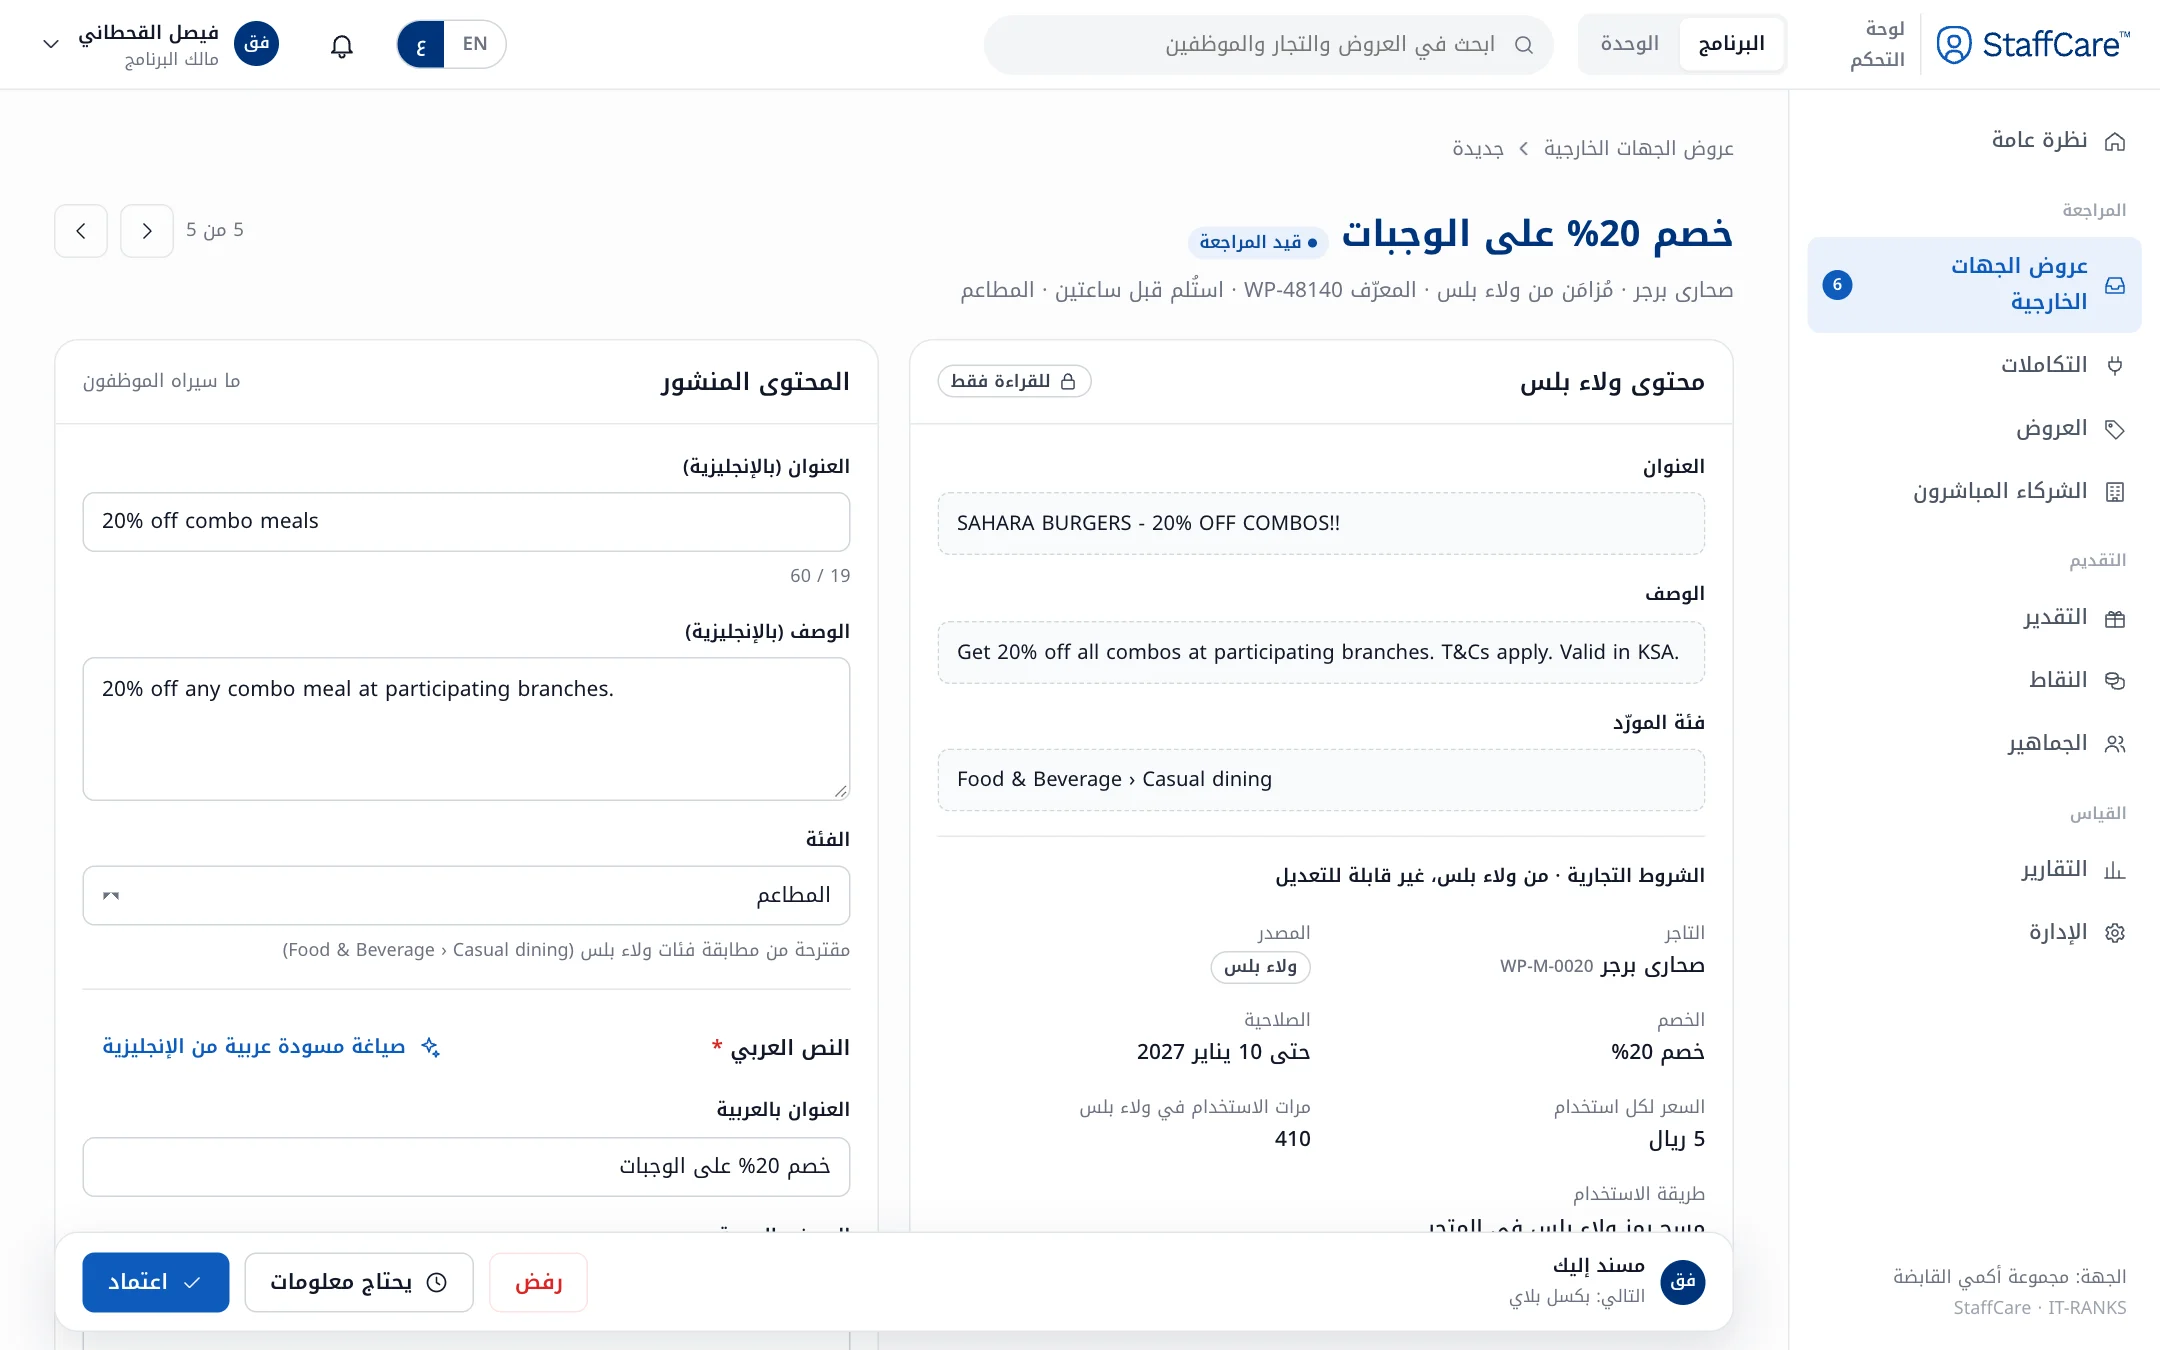Click the search magnifier icon
This screenshot has height=1350, width=2160.
[x=1524, y=45]
